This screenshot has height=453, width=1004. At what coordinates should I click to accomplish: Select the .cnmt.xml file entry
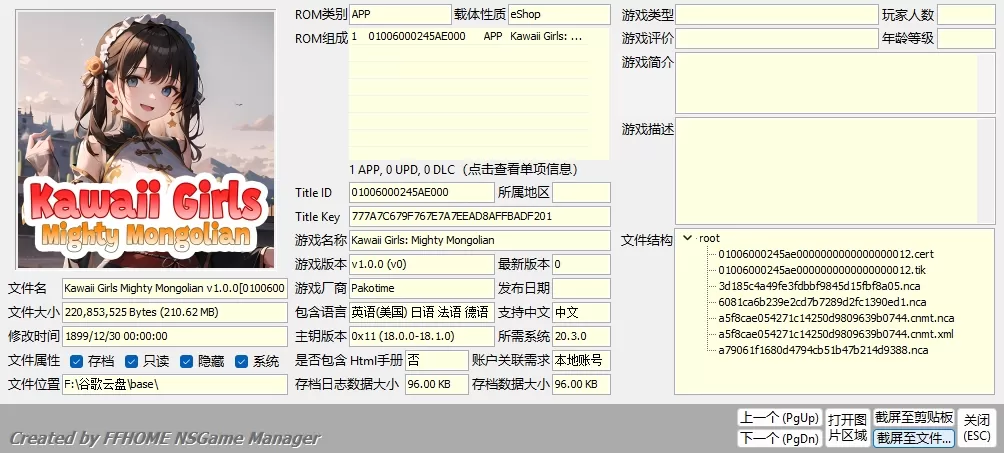click(835, 334)
